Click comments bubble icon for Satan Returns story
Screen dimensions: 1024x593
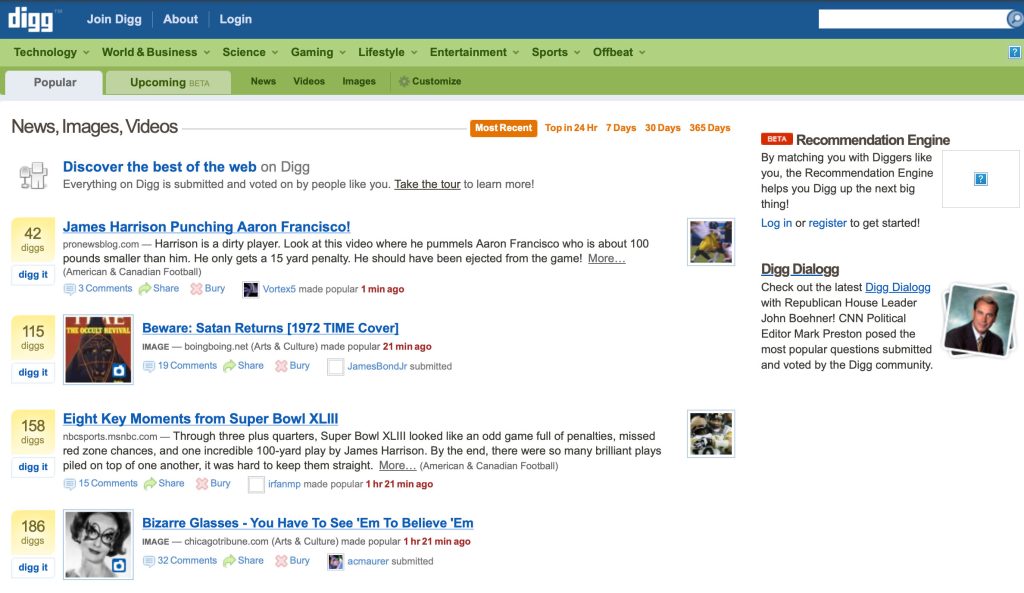(149, 366)
